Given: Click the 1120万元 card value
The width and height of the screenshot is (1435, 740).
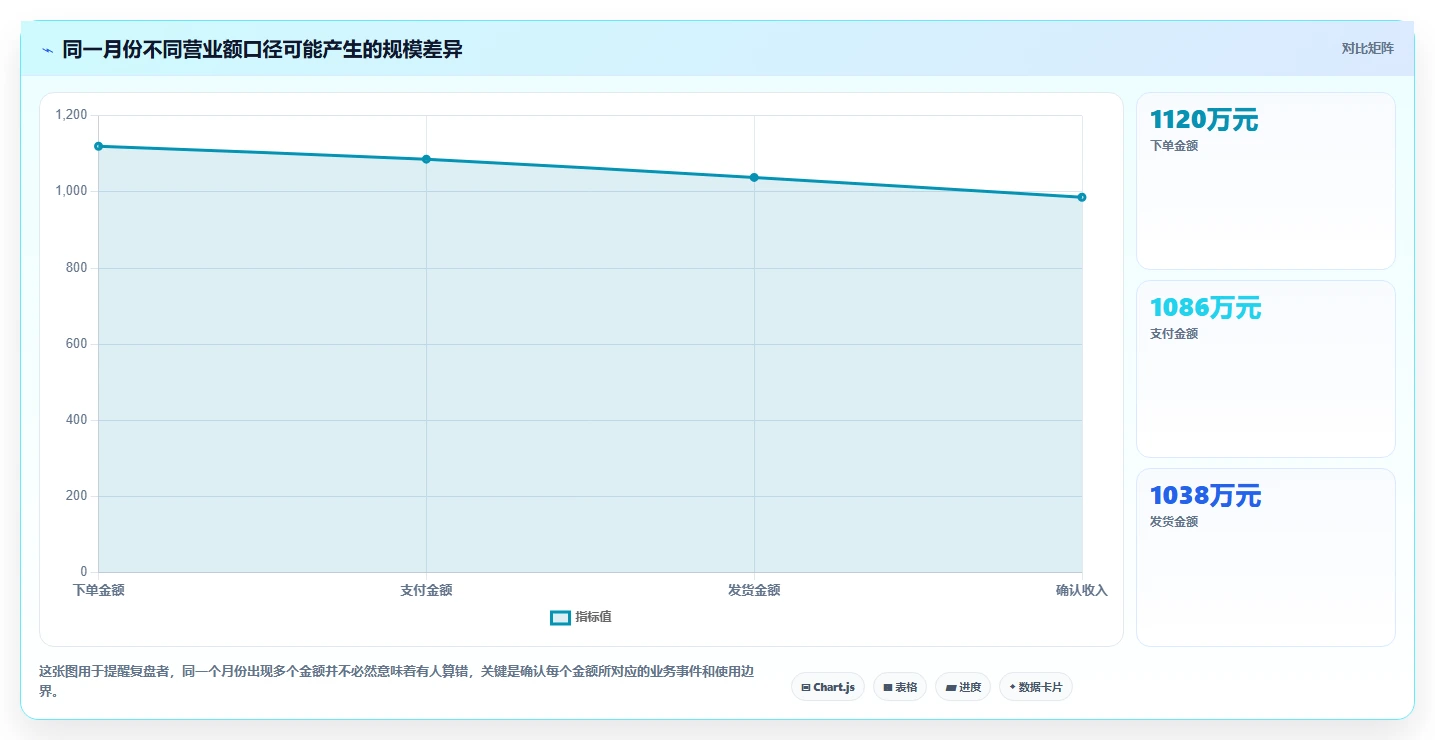Looking at the screenshot, I should pyautogui.click(x=1204, y=120).
